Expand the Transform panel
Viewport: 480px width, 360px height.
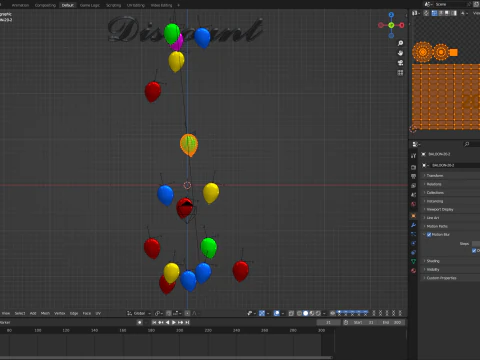450,176
